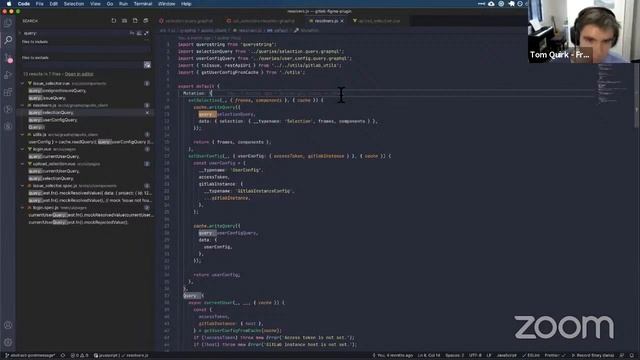Collapse the utils.js results group

tap(22, 135)
